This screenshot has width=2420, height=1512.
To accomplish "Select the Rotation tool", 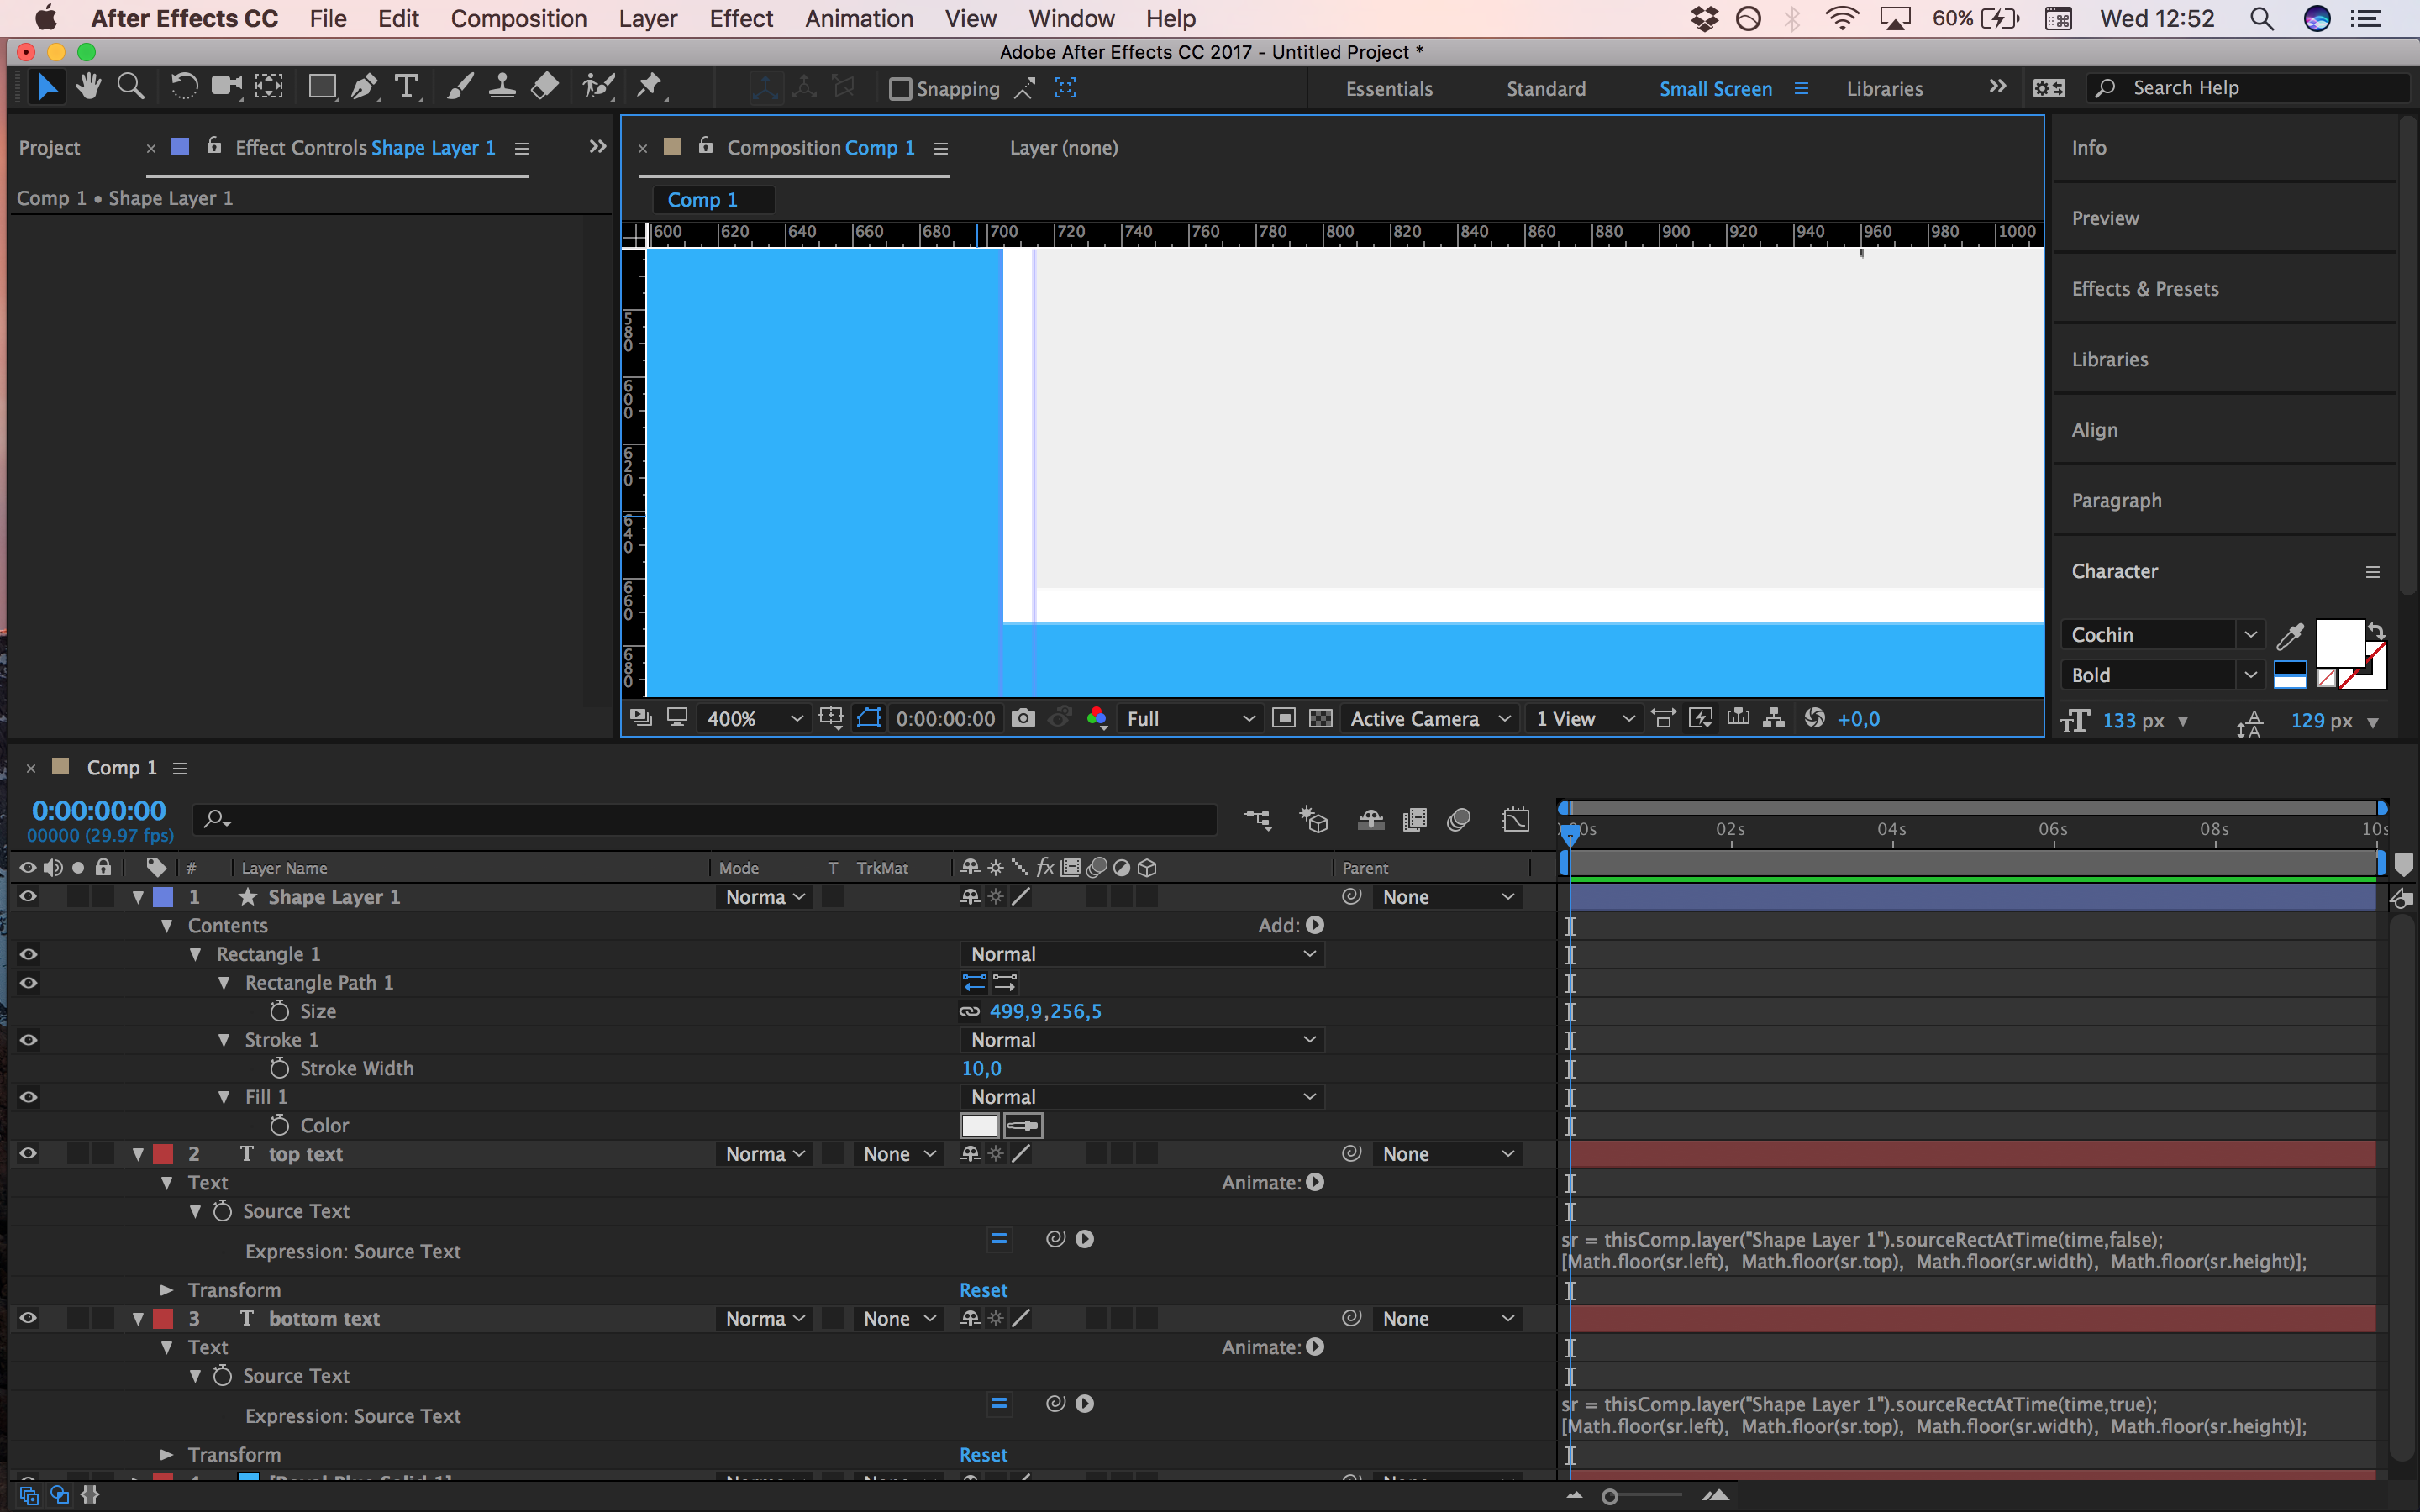I will pyautogui.click(x=183, y=88).
